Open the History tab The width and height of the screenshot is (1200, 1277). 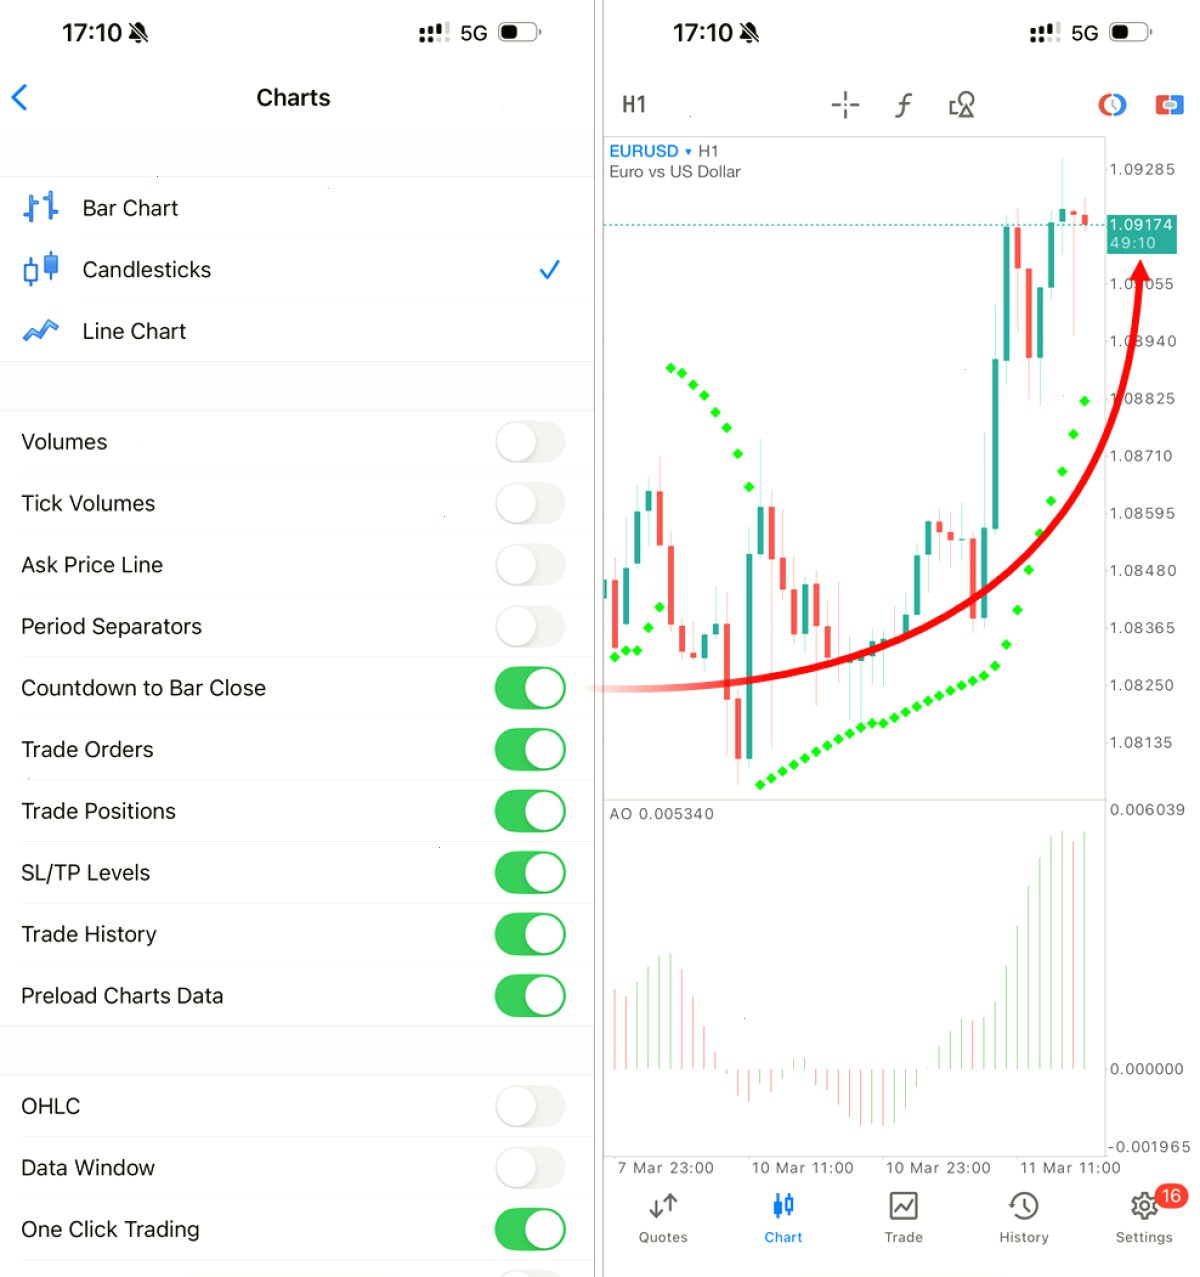pos(1024,1218)
